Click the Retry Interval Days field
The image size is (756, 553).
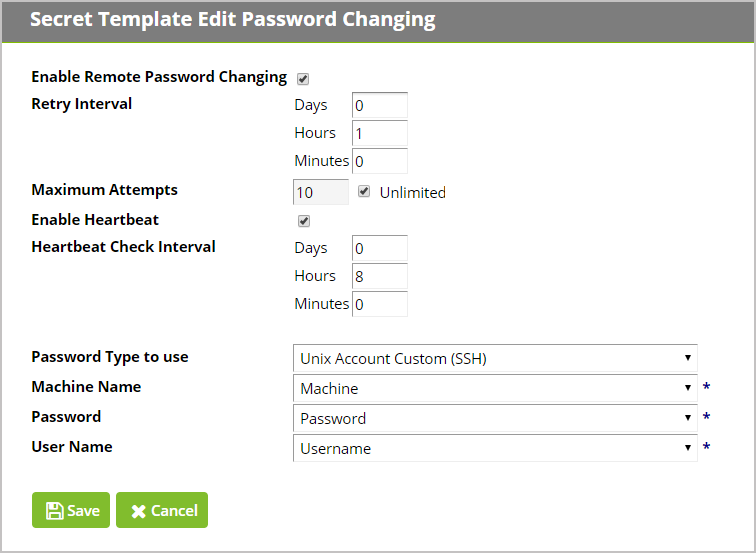click(380, 105)
